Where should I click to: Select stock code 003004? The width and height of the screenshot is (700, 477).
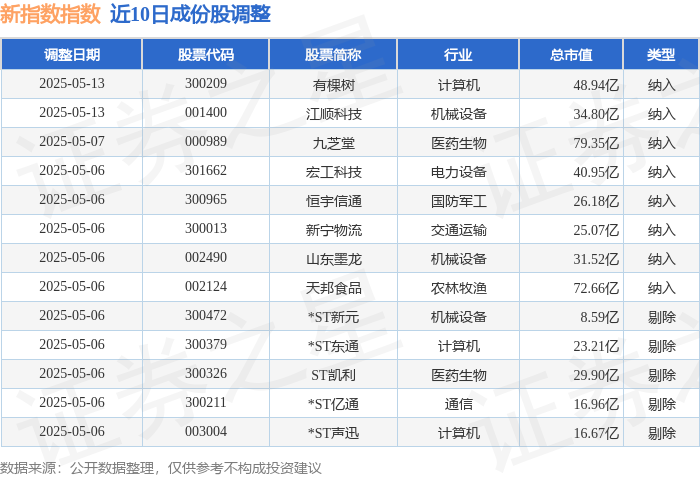pos(206,432)
